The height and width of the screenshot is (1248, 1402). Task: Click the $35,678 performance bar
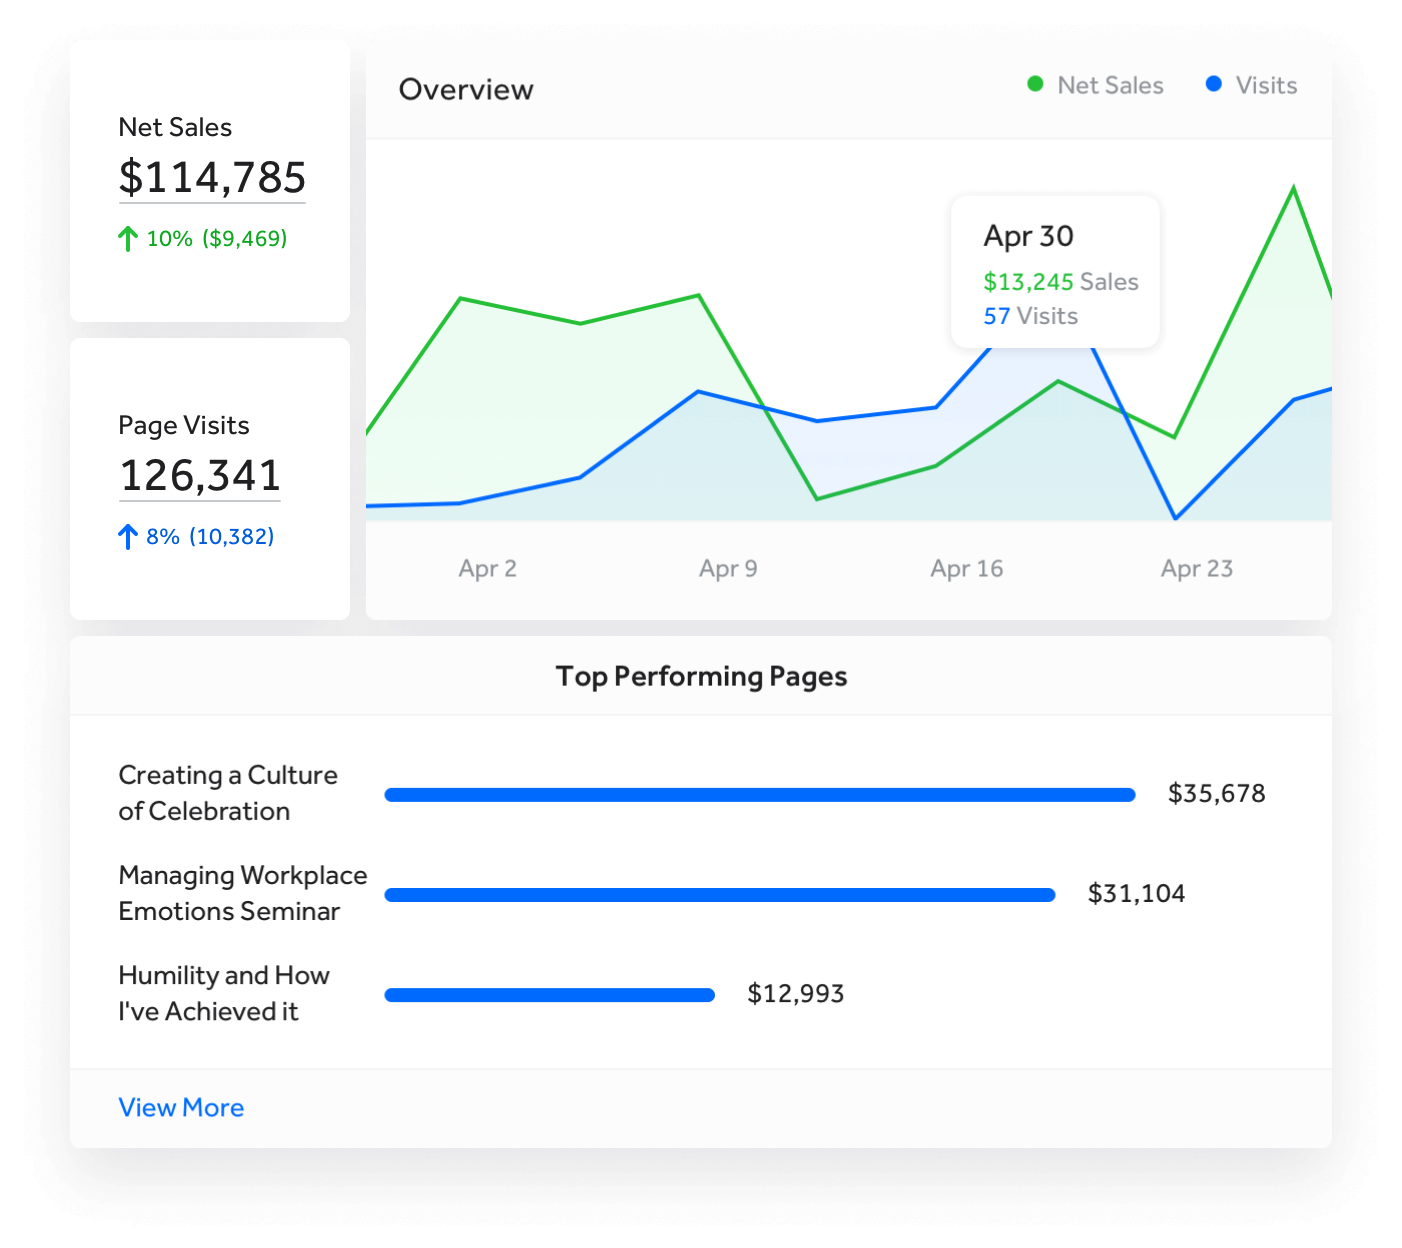point(760,794)
